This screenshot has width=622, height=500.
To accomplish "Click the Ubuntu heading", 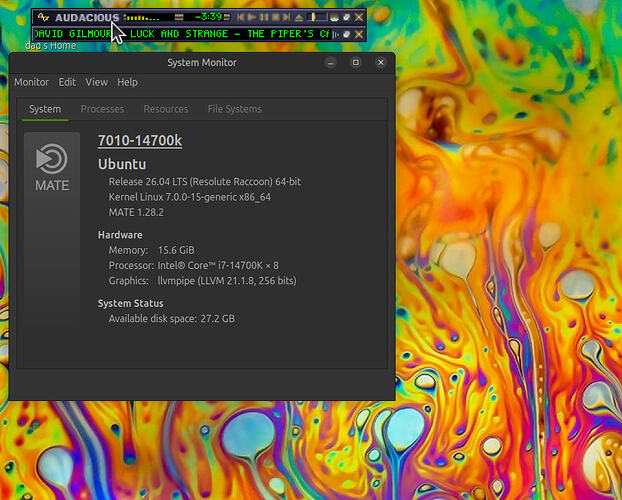I will click(122, 164).
